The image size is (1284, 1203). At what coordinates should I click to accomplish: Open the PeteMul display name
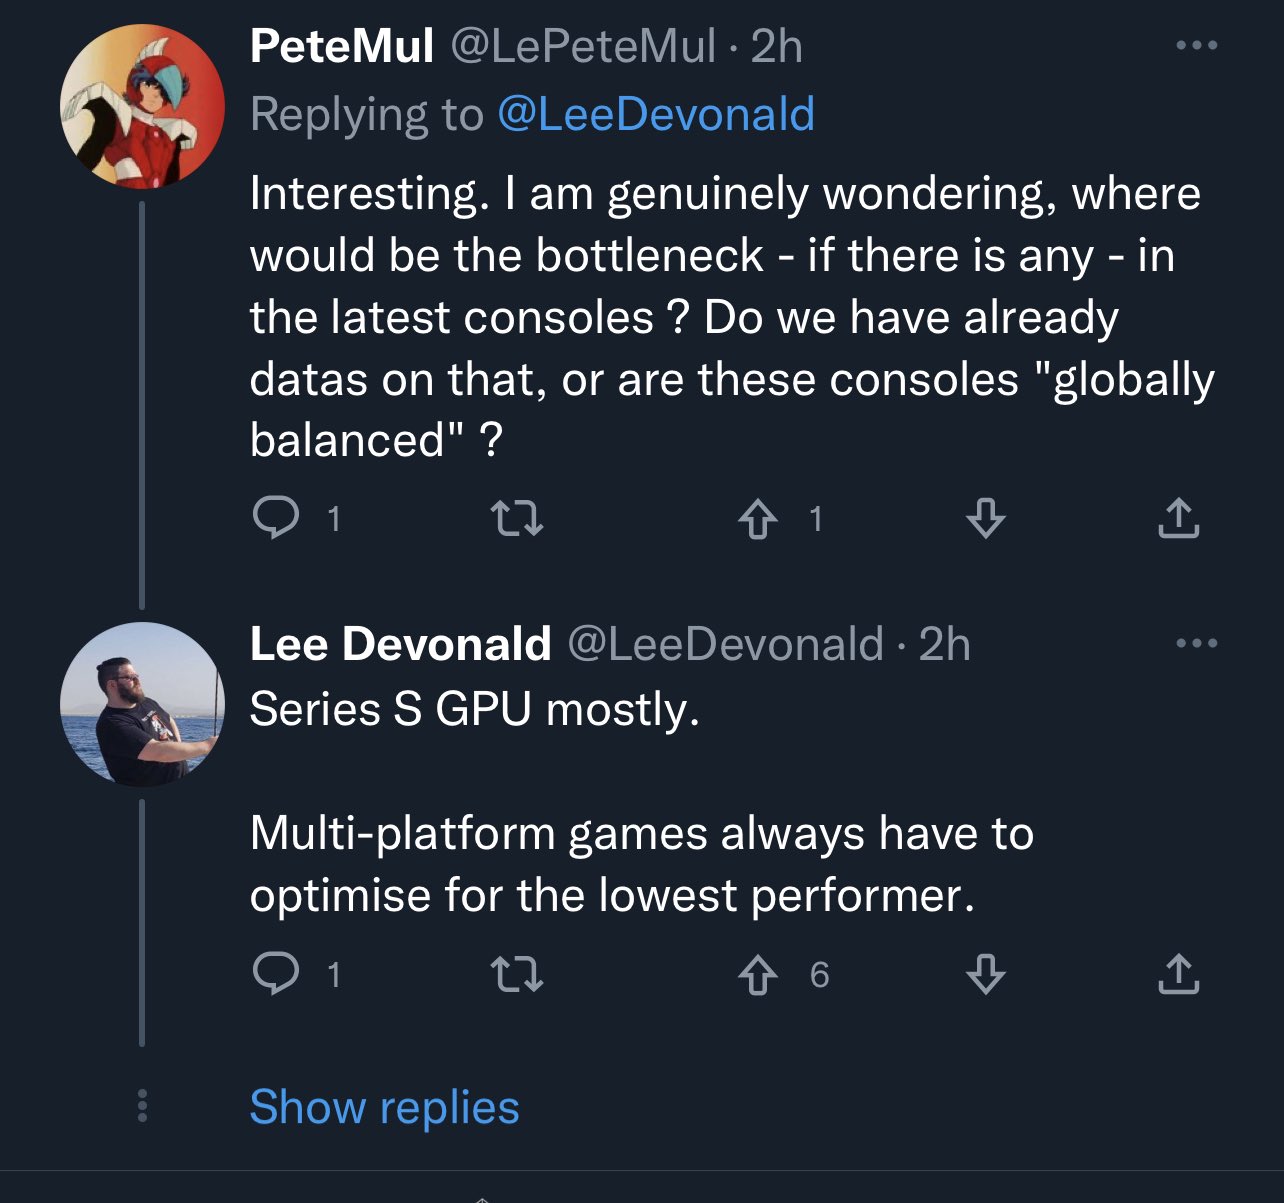point(342,45)
